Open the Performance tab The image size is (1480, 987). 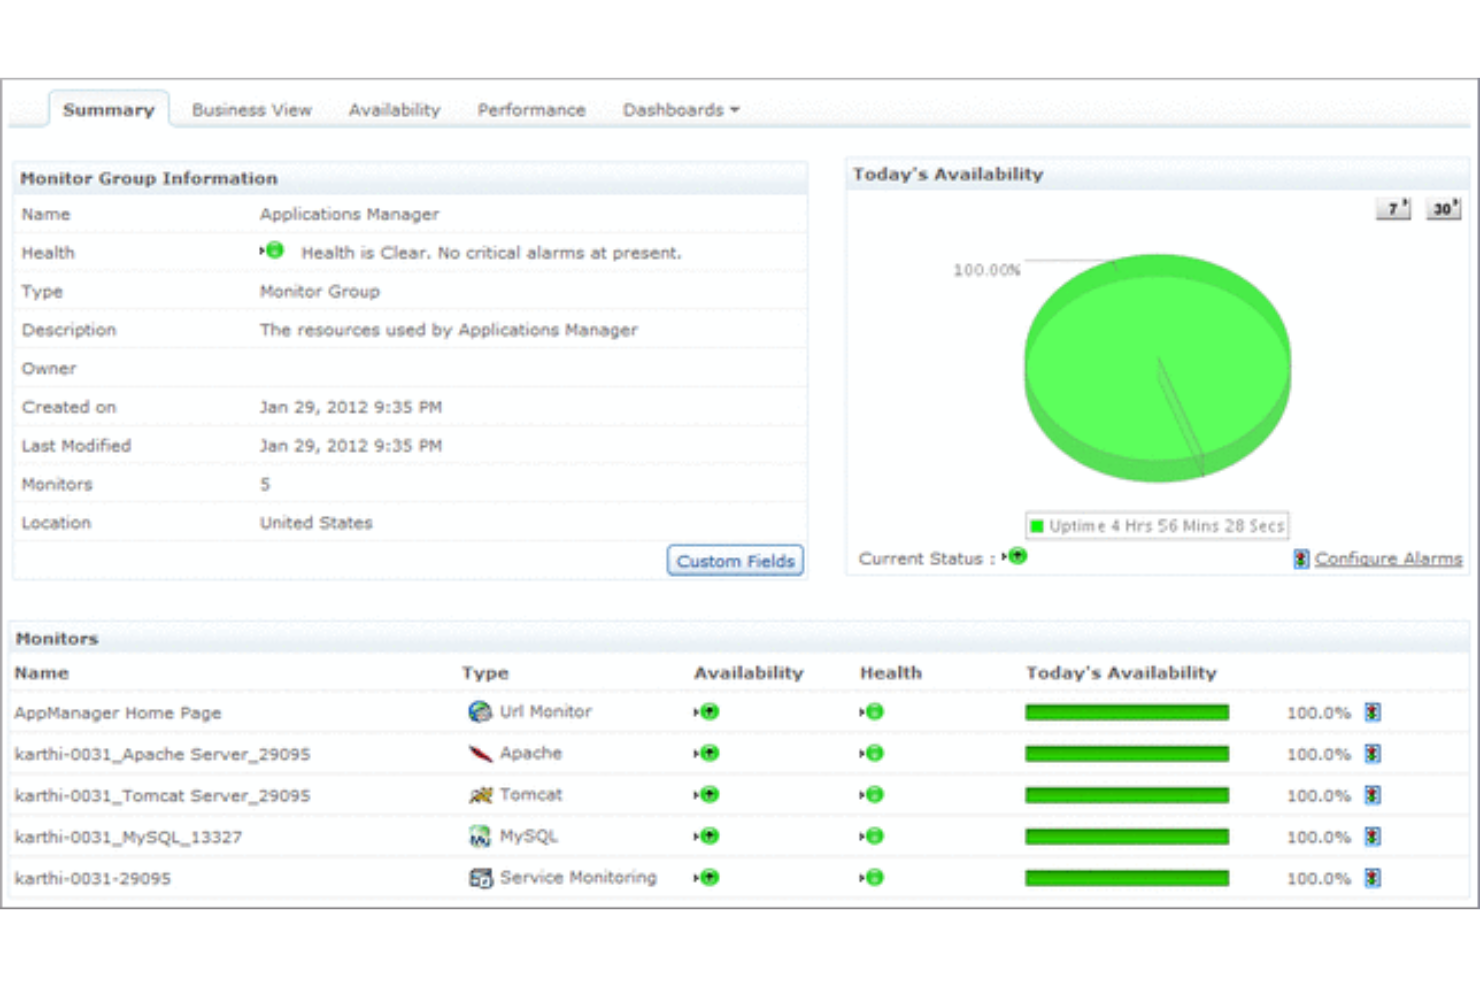(x=531, y=110)
